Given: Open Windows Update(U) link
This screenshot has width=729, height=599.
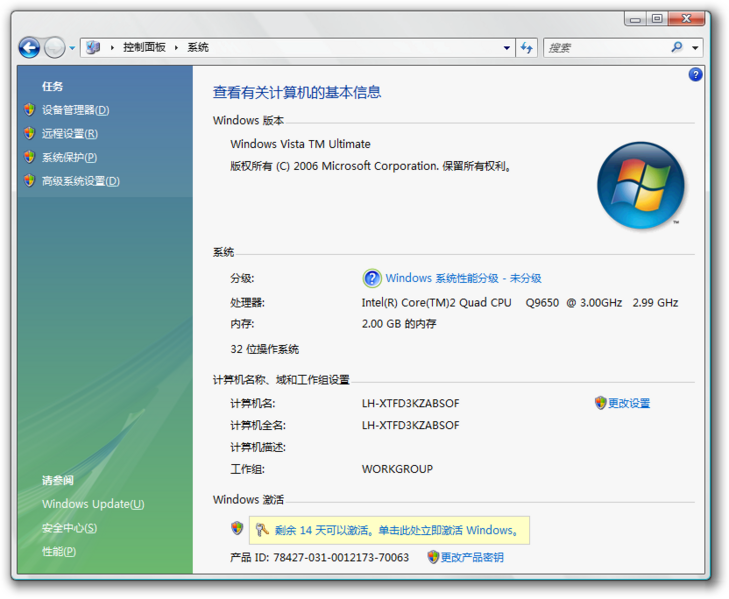Looking at the screenshot, I should (93, 504).
